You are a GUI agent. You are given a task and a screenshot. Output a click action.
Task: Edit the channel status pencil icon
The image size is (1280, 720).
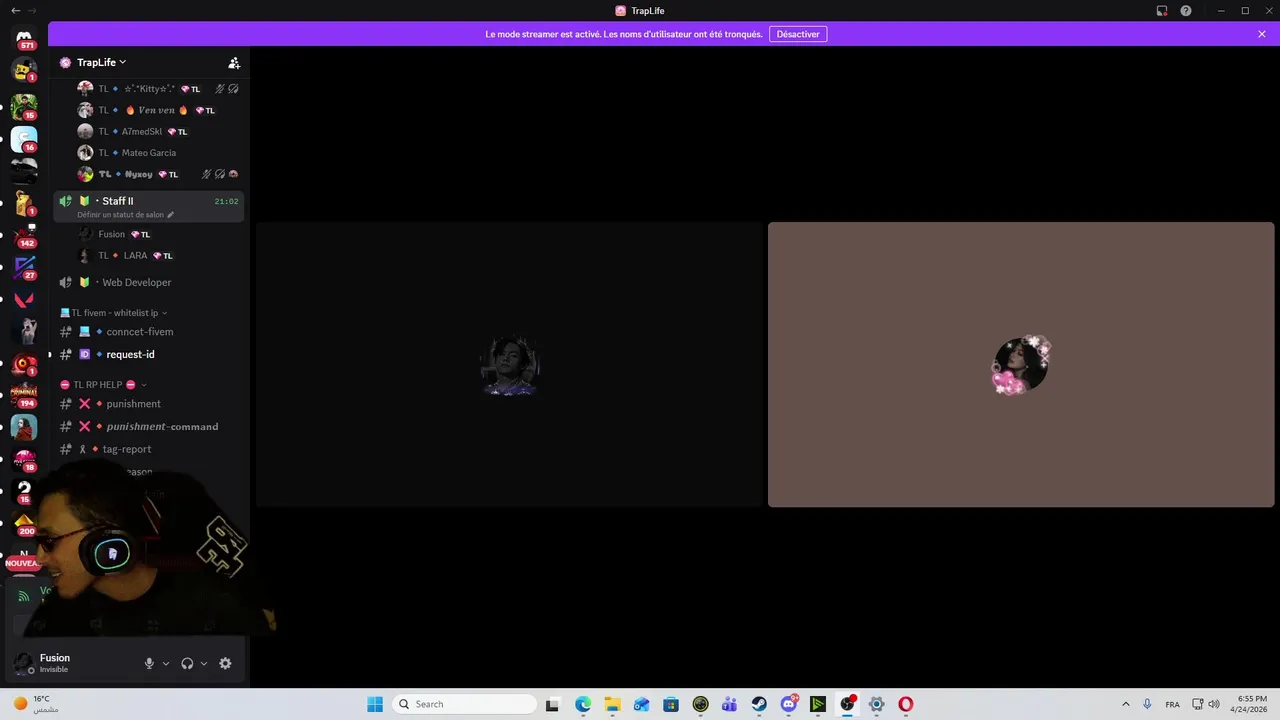(171, 215)
